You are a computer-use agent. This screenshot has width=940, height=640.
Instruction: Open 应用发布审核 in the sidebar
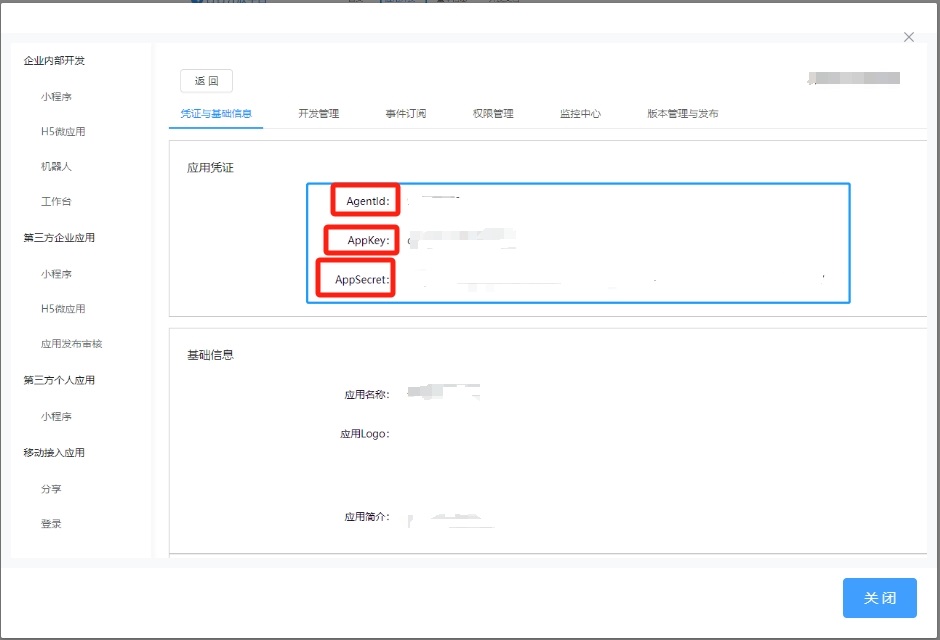(71, 344)
